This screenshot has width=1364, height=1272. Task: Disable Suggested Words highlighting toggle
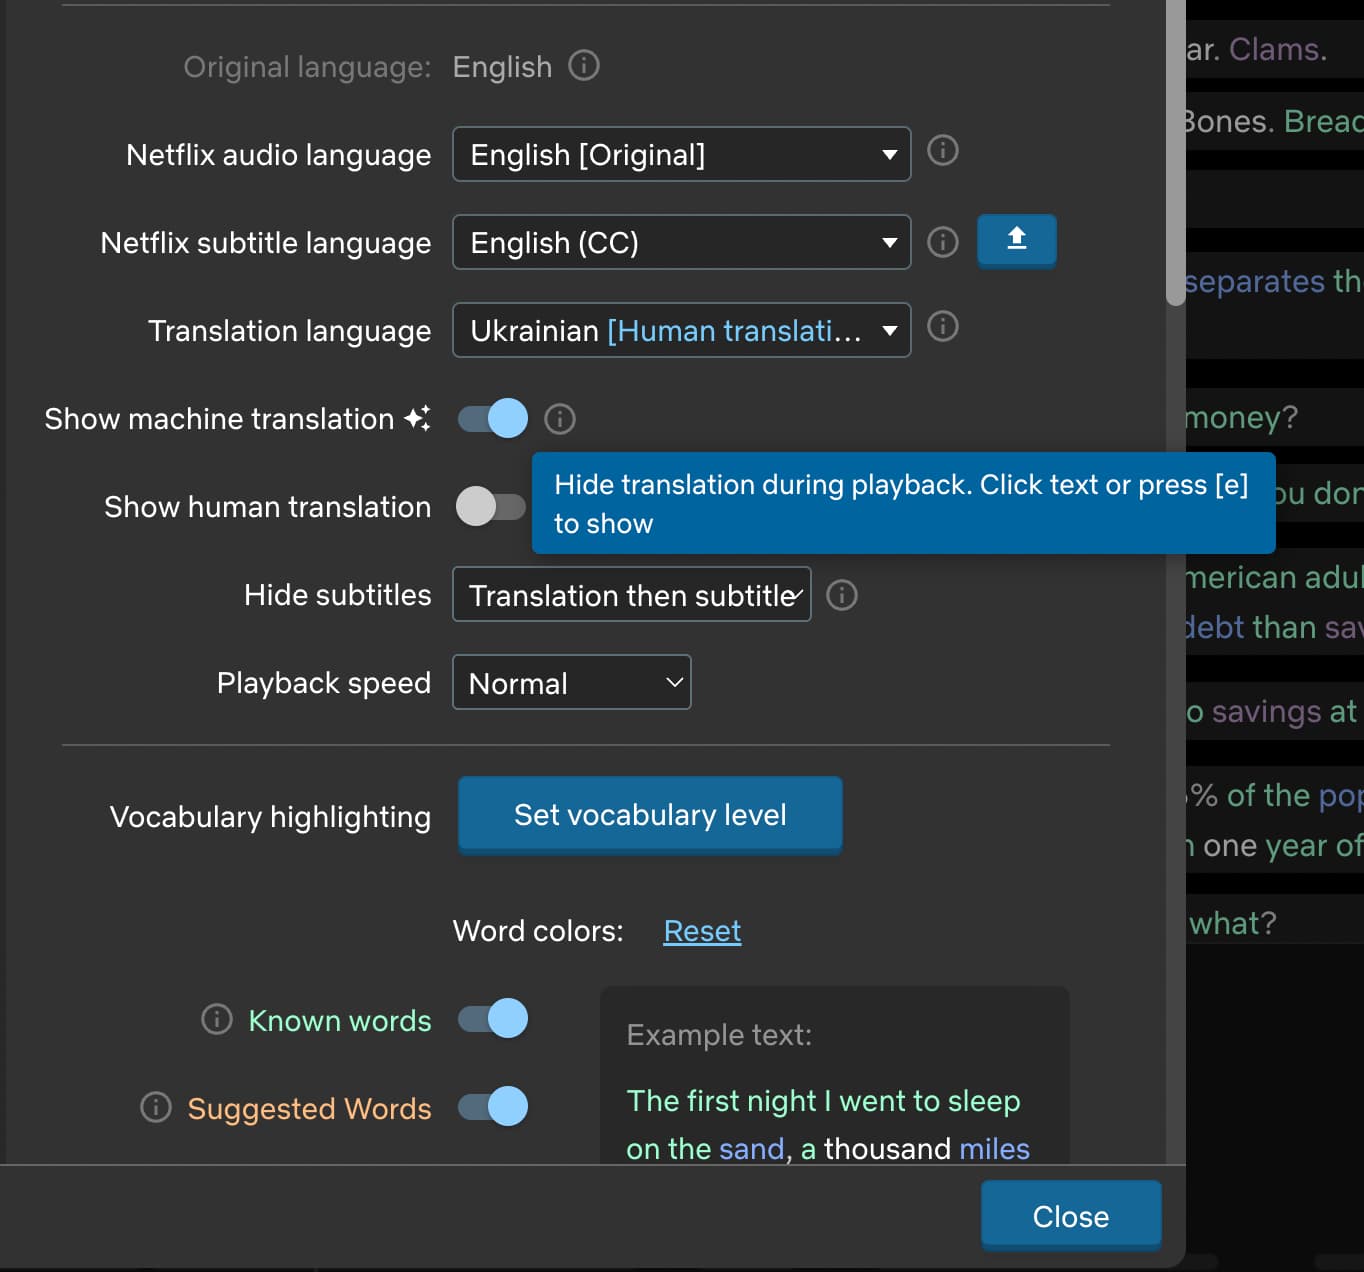click(x=493, y=1106)
